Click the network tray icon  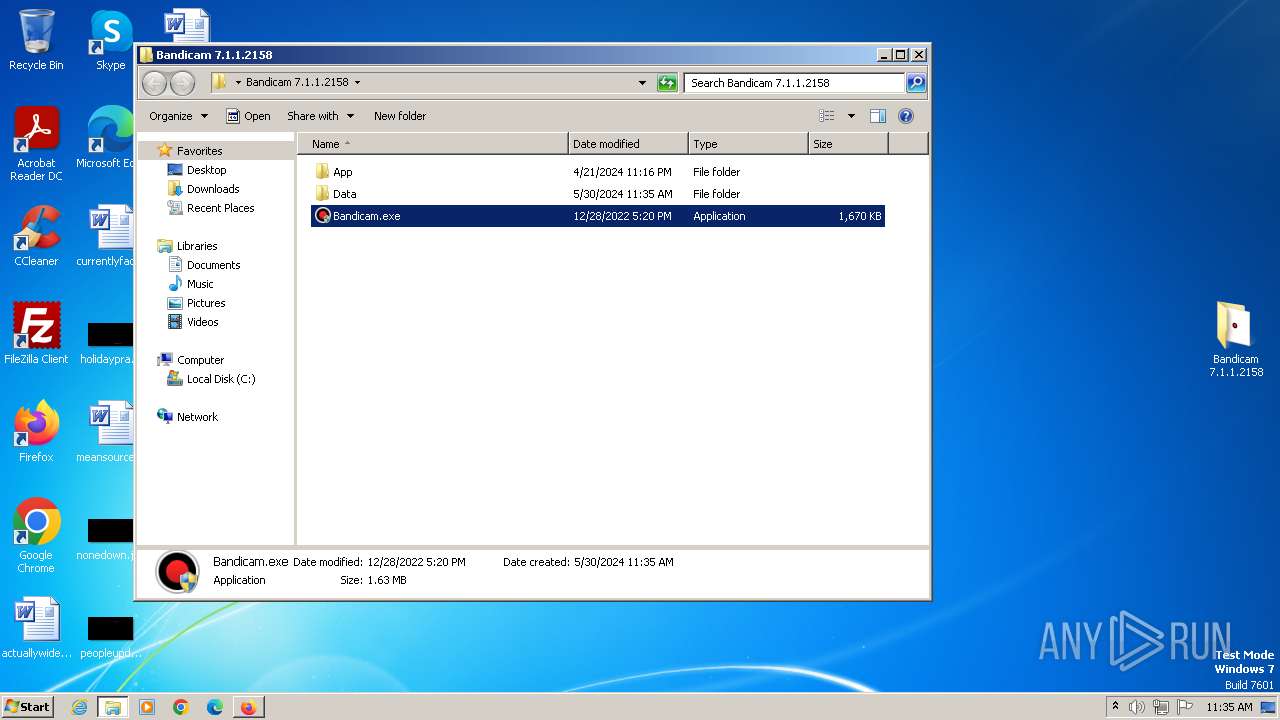[1161, 707]
